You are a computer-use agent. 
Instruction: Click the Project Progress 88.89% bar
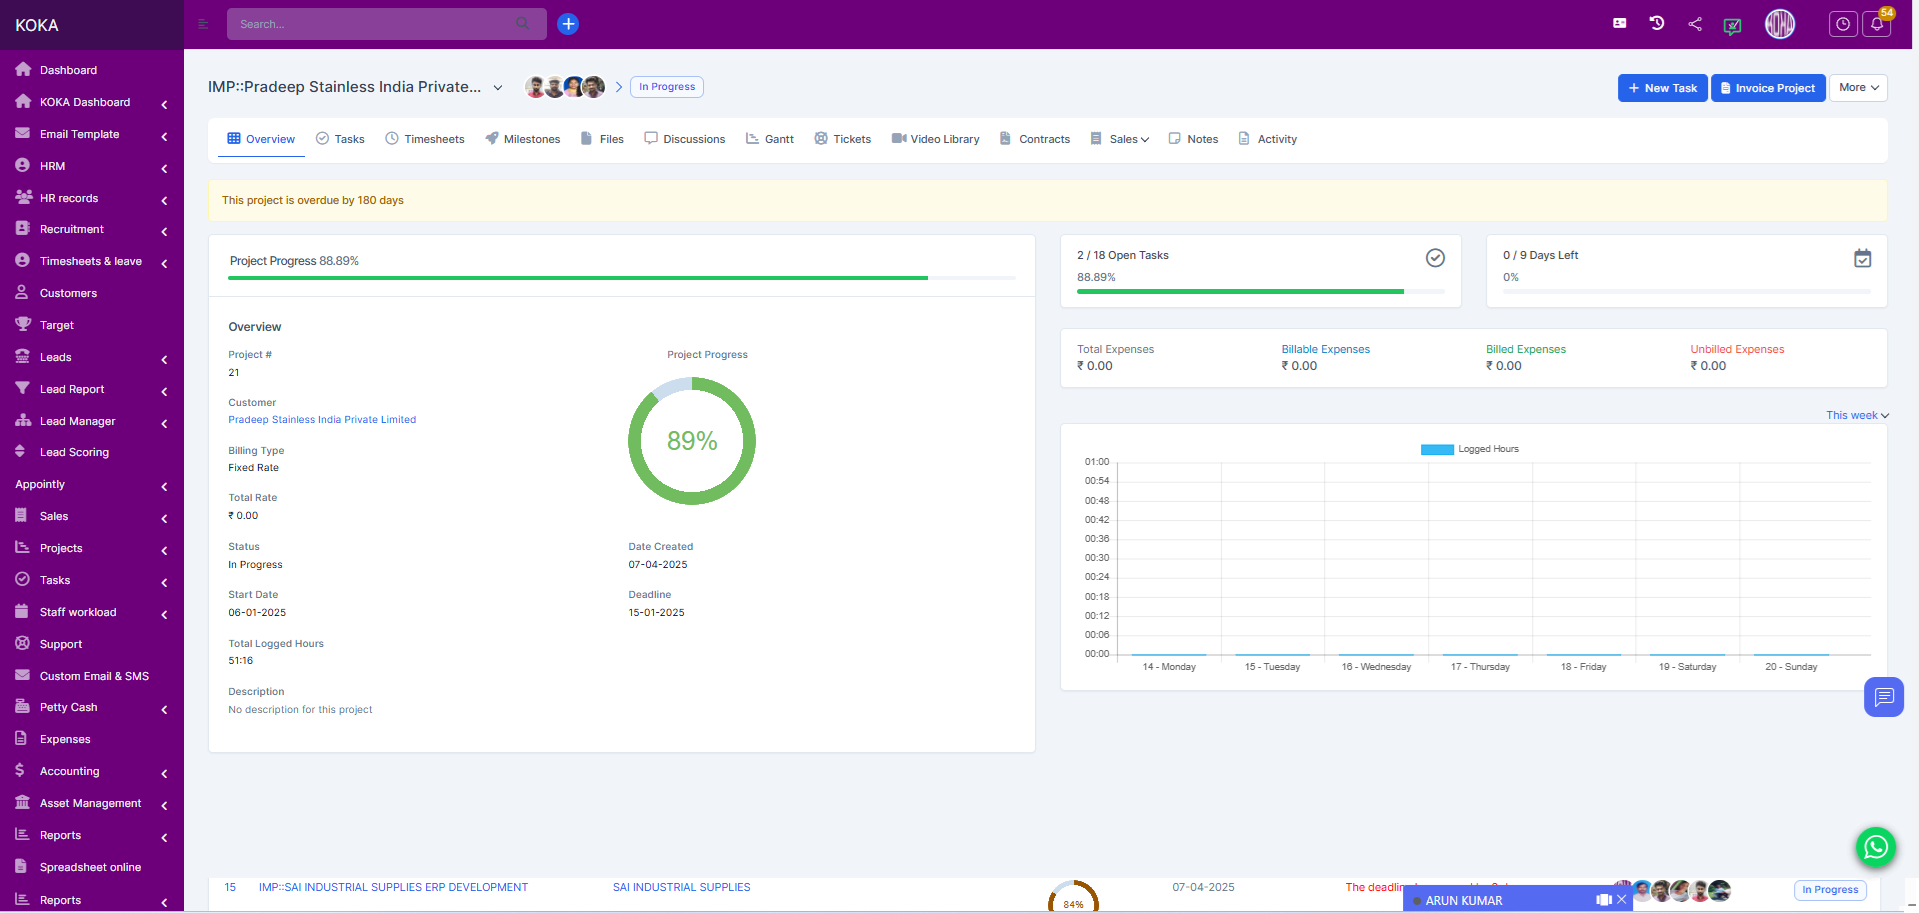click(x=578, y=277)
